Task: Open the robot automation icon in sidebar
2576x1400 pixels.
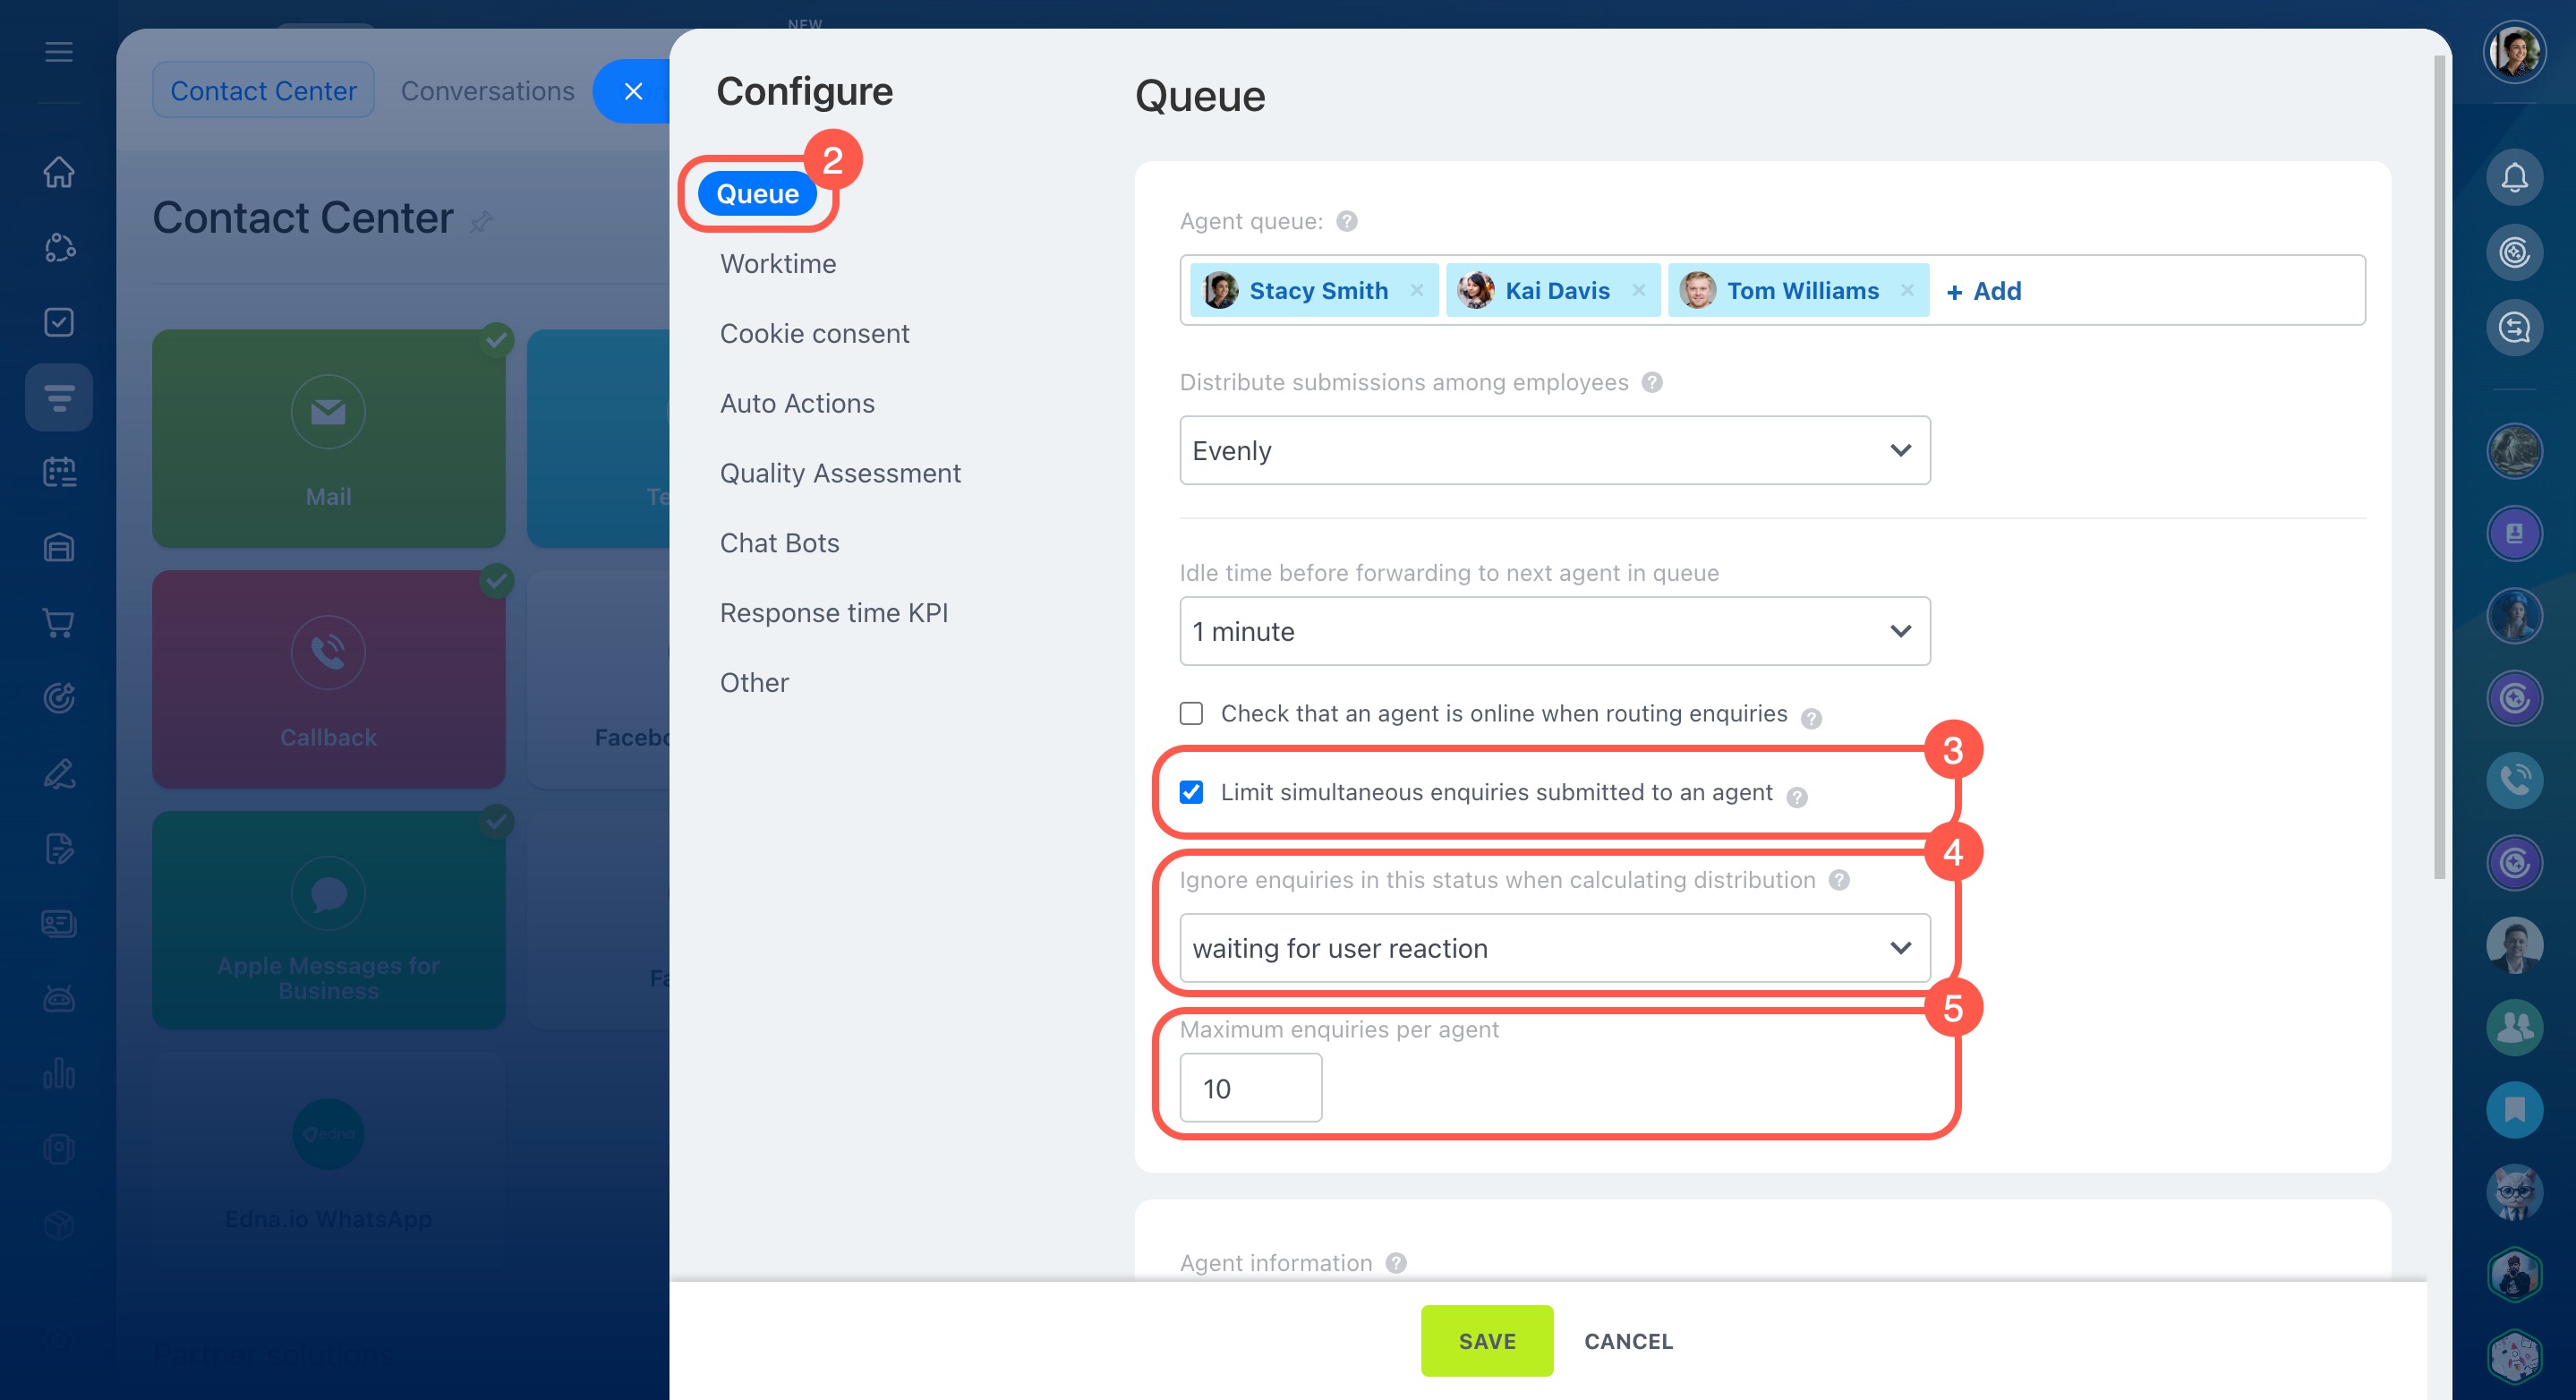Action: pyautogui.click(x=59, y=998)
